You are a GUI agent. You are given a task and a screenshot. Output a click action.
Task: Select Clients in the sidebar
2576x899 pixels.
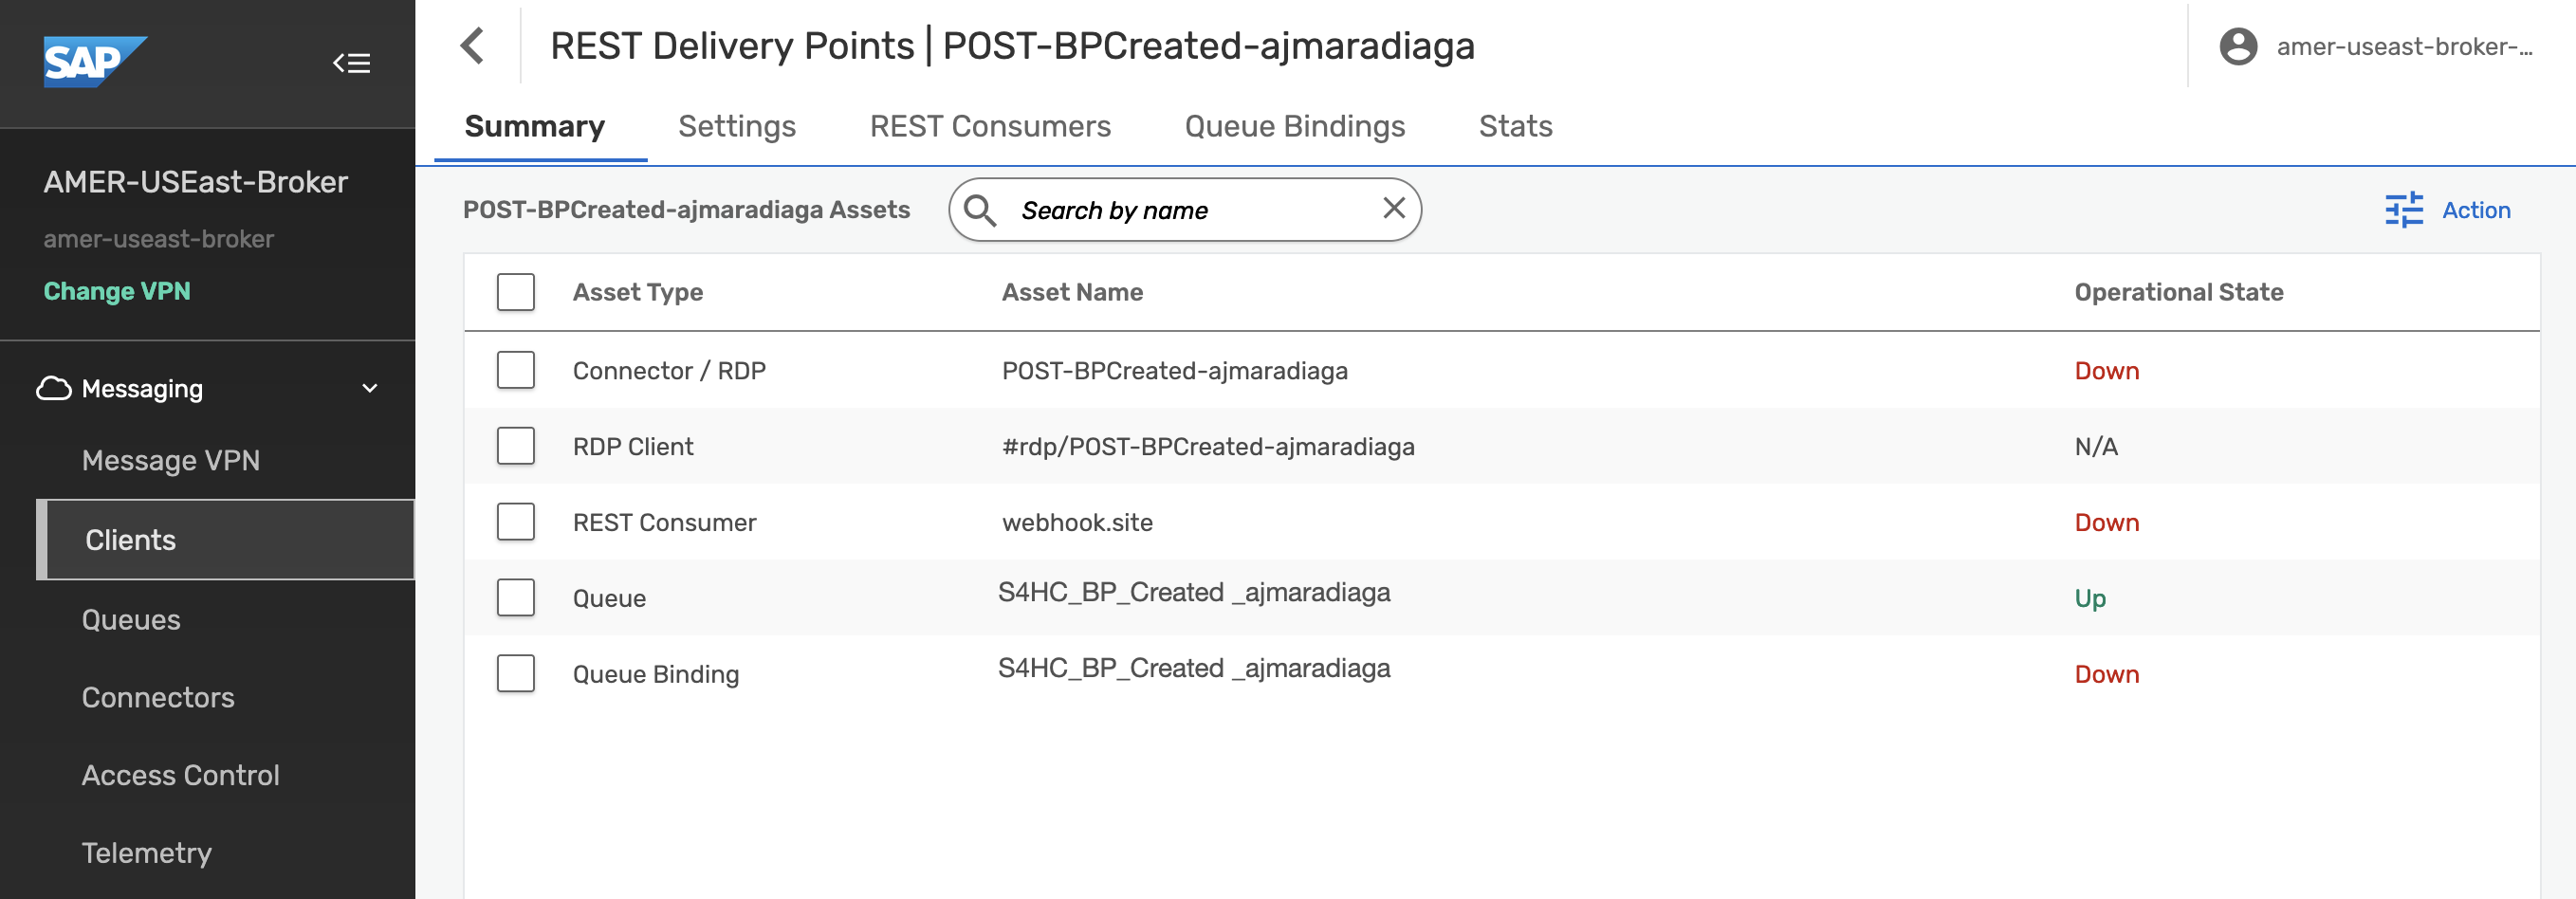[x=226, y=540]
